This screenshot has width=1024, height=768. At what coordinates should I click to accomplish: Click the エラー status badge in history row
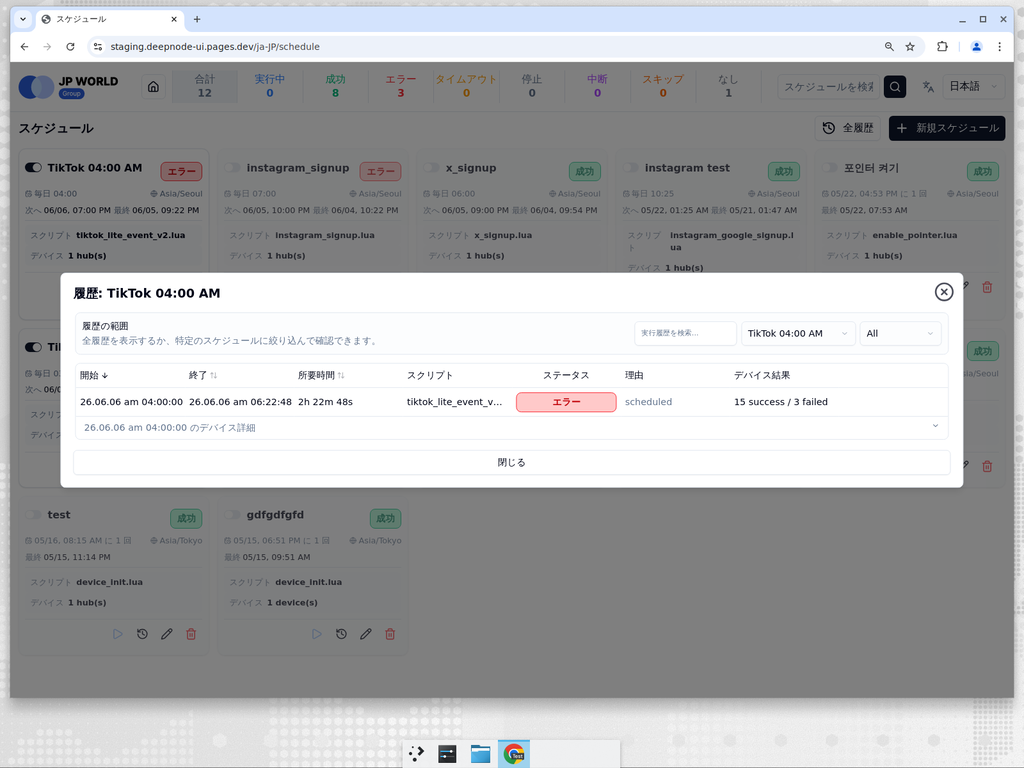566,402
